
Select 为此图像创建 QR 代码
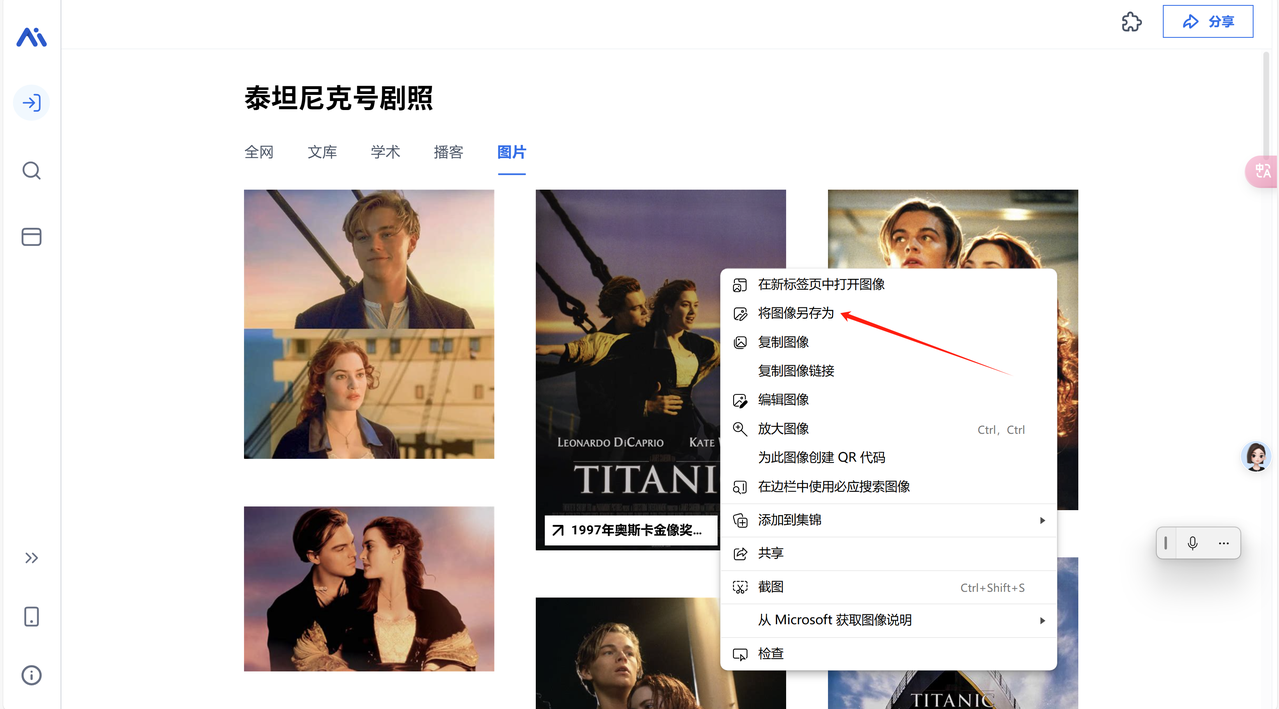(888, 458)
